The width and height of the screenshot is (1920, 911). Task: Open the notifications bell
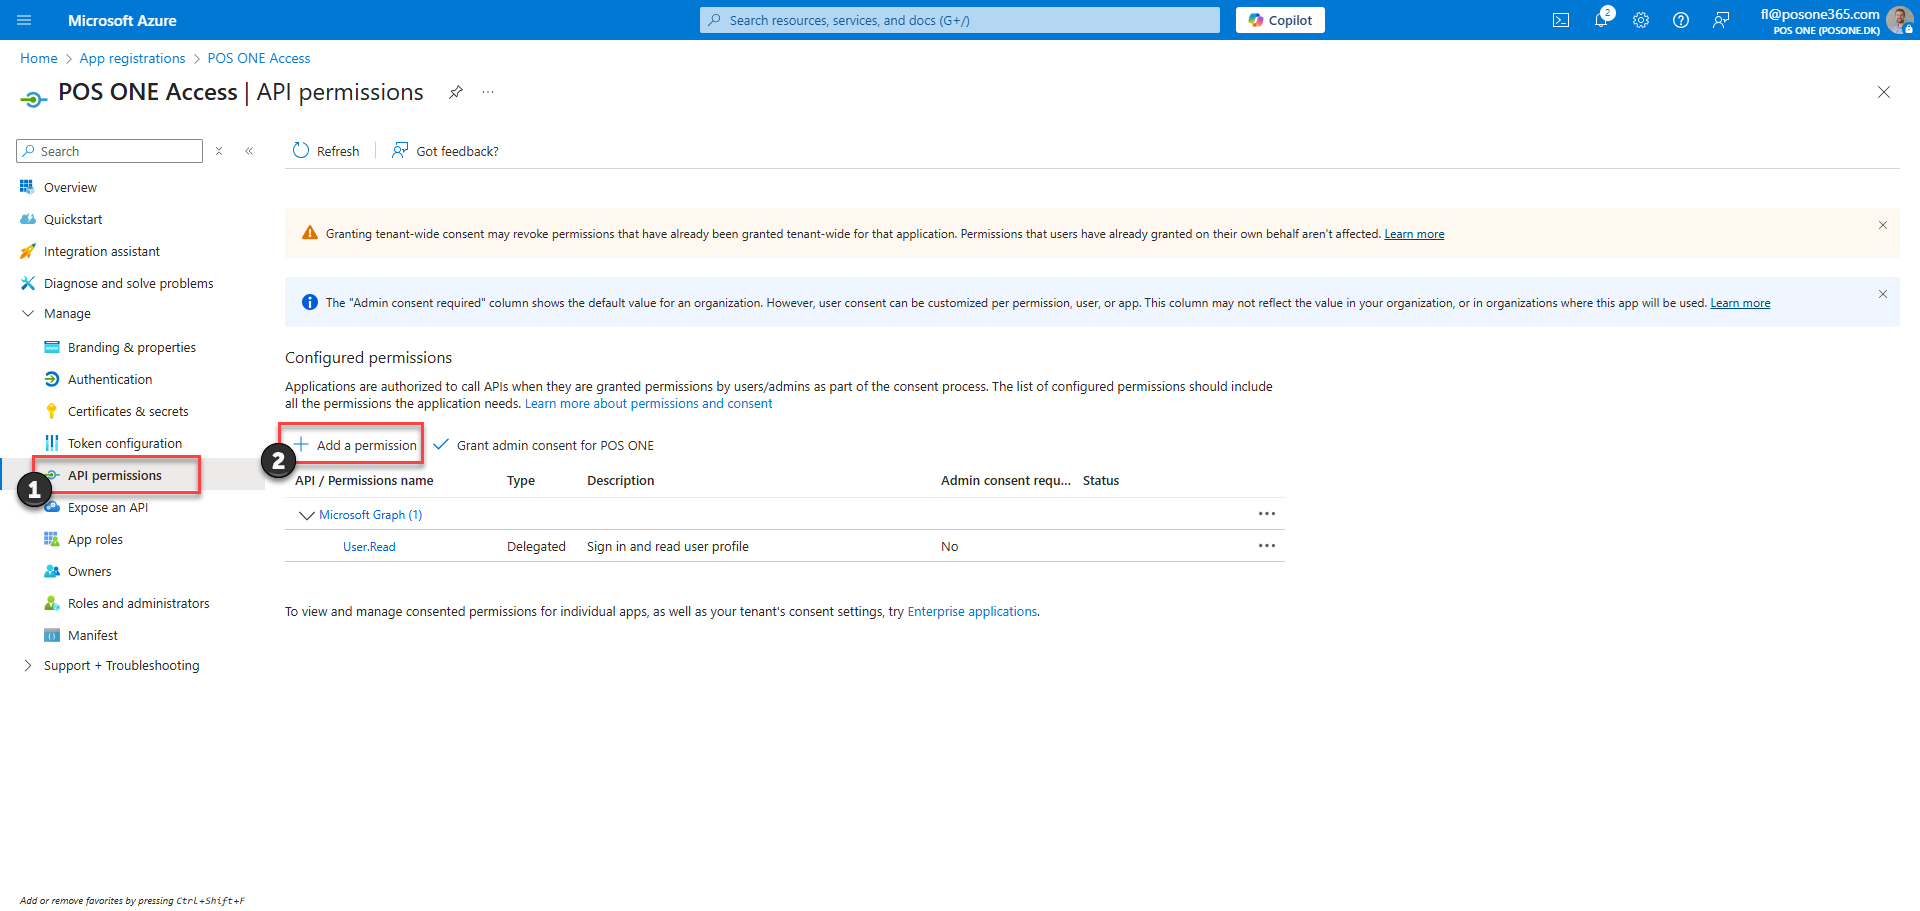1601,20
